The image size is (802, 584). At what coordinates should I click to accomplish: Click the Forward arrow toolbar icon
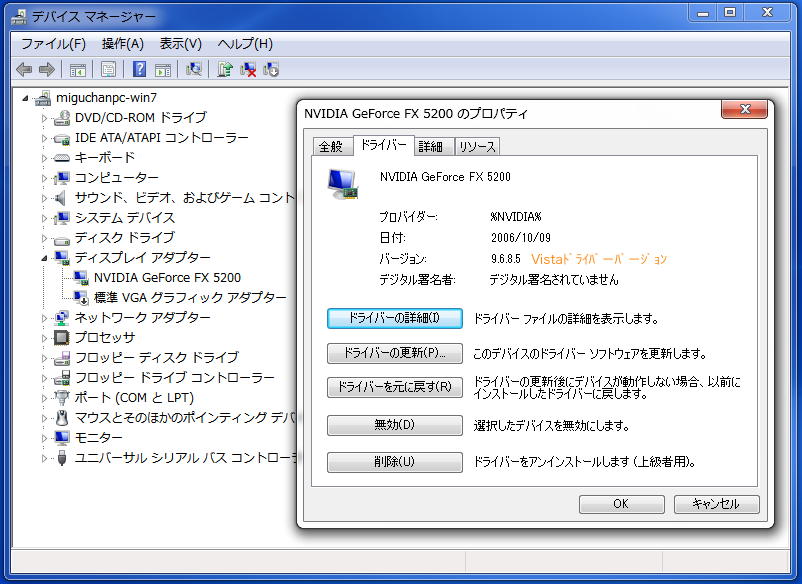coord(47,69)
